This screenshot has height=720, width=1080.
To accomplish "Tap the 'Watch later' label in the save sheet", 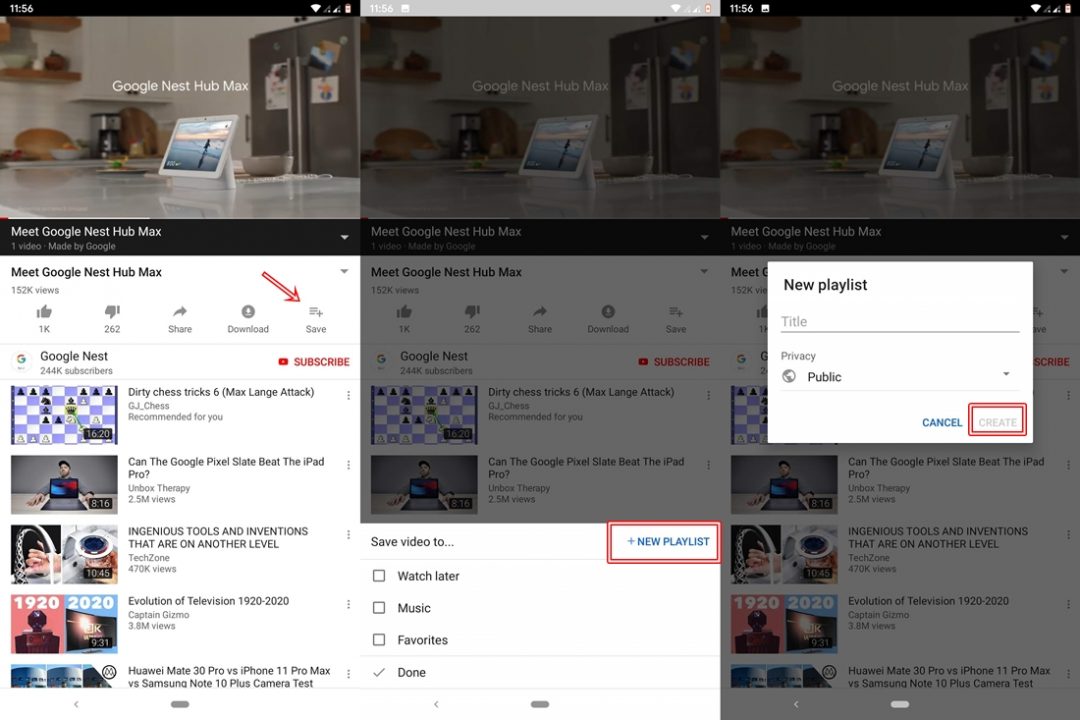I will coord(428,576).
